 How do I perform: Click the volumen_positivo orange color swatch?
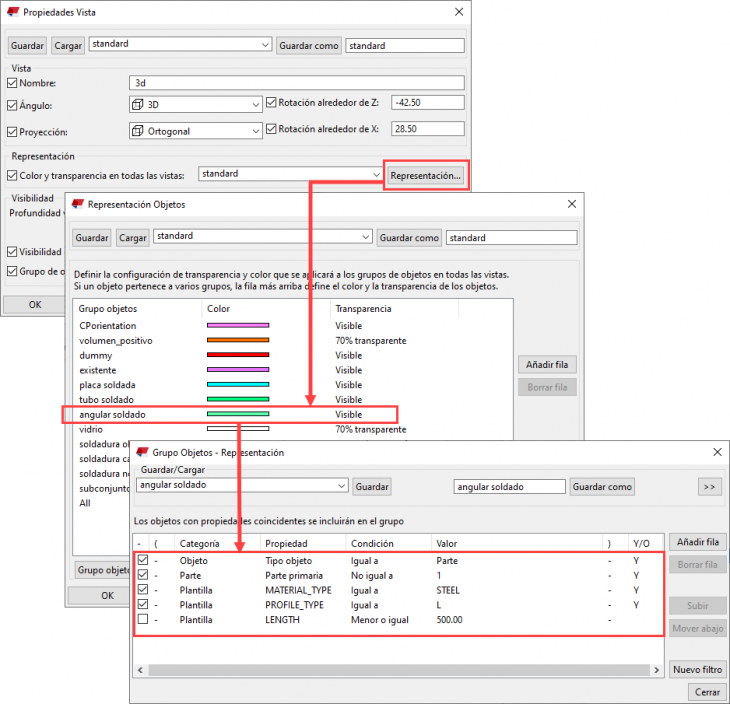[238, 340]
